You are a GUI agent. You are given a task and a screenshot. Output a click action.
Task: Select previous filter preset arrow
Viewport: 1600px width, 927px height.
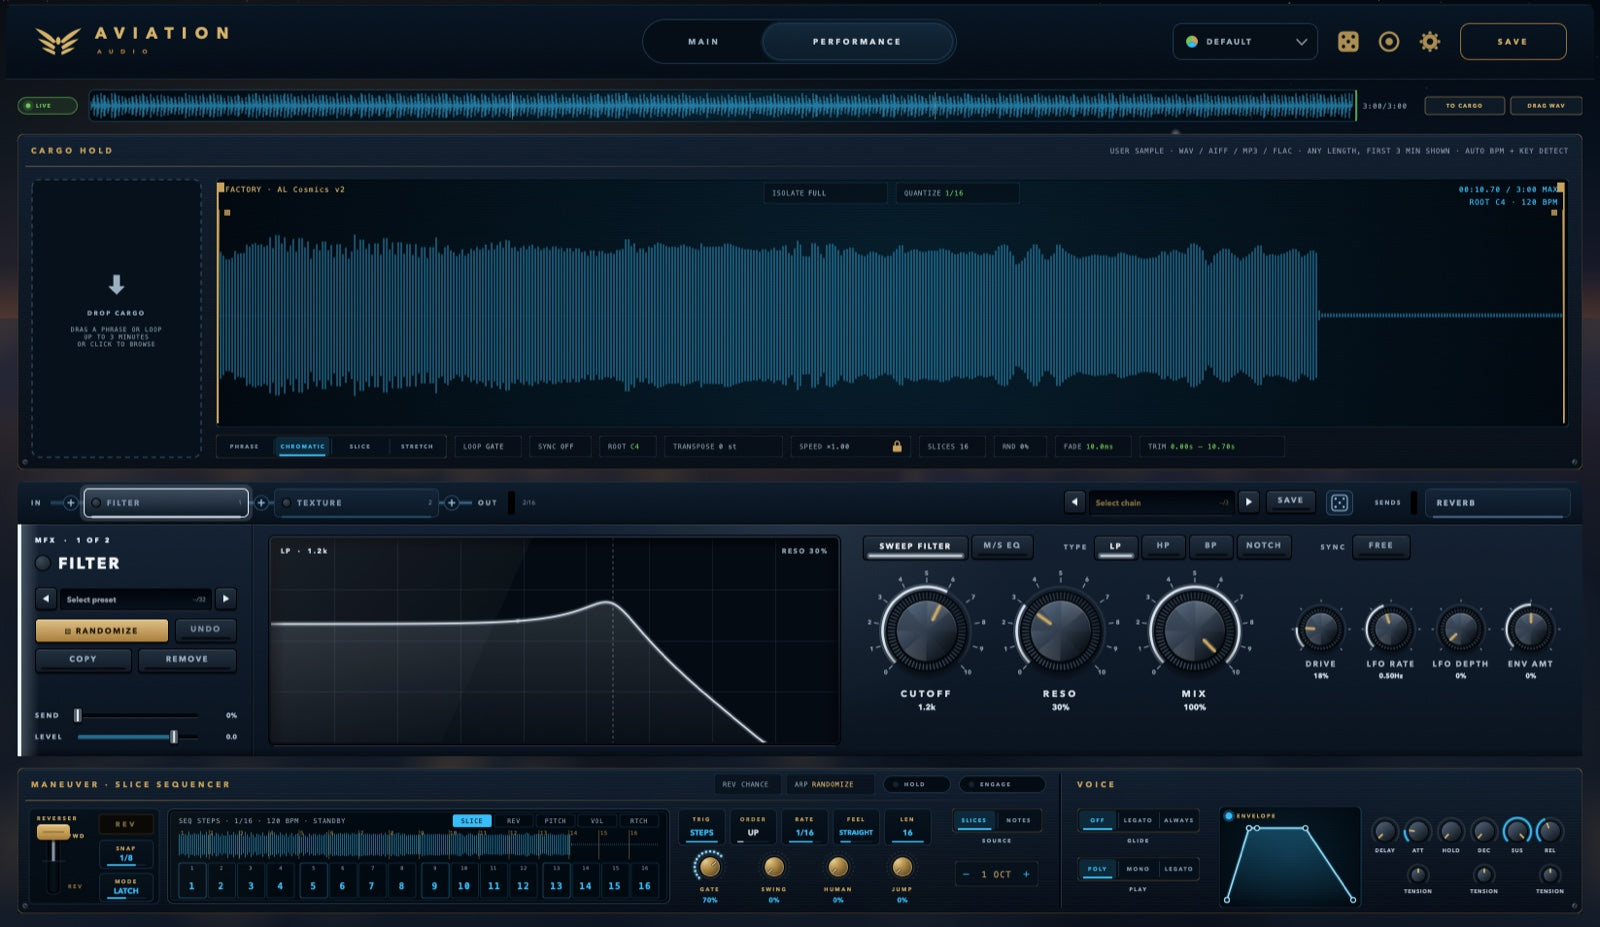point(46,599)
